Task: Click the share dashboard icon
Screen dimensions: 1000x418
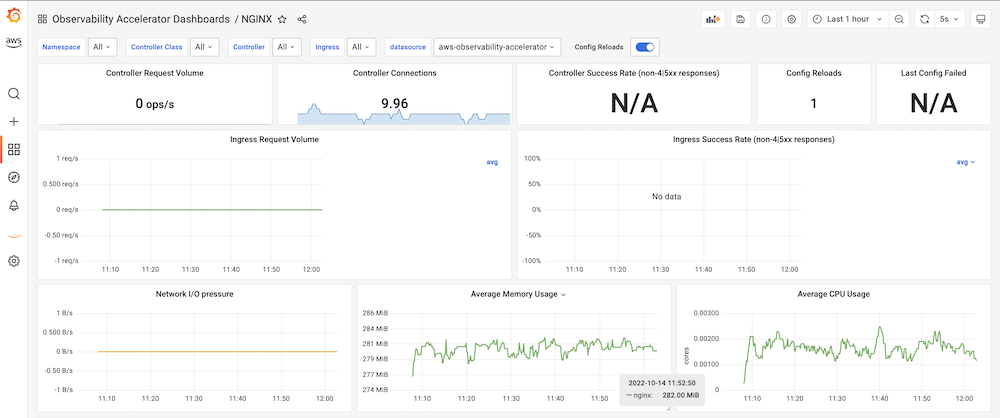Action: tap(302, 19)
